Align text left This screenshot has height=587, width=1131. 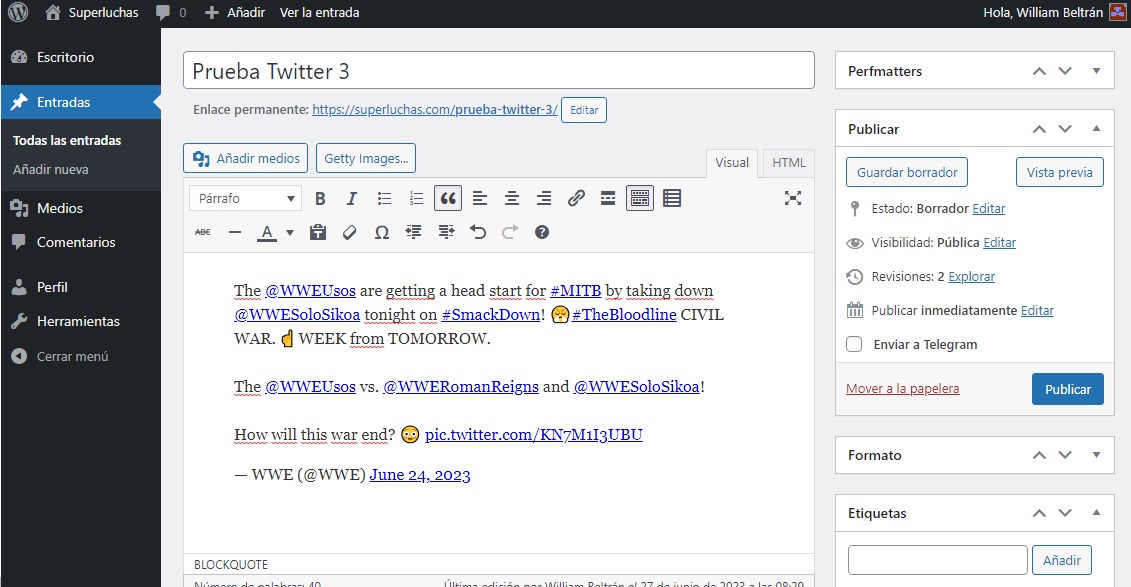coord(480,198)
